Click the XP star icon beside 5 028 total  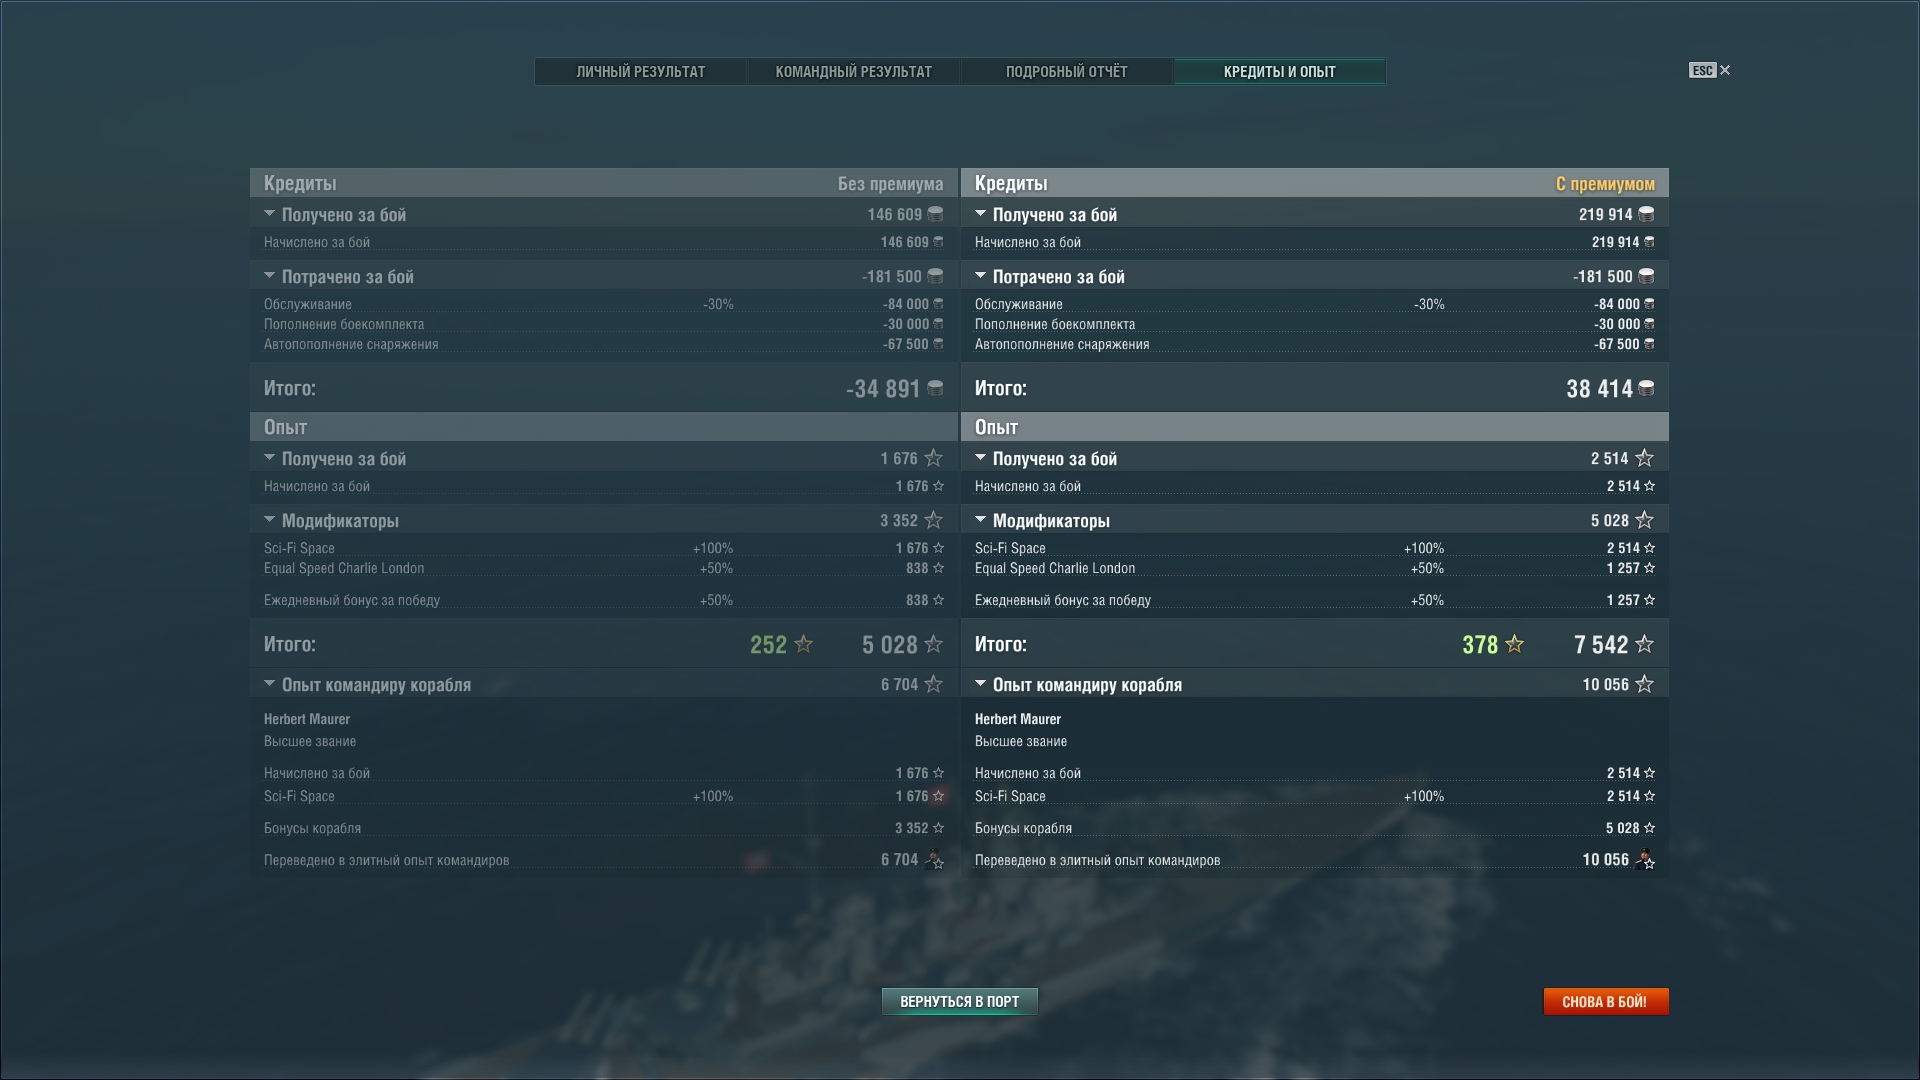click(x=933, y=644)
